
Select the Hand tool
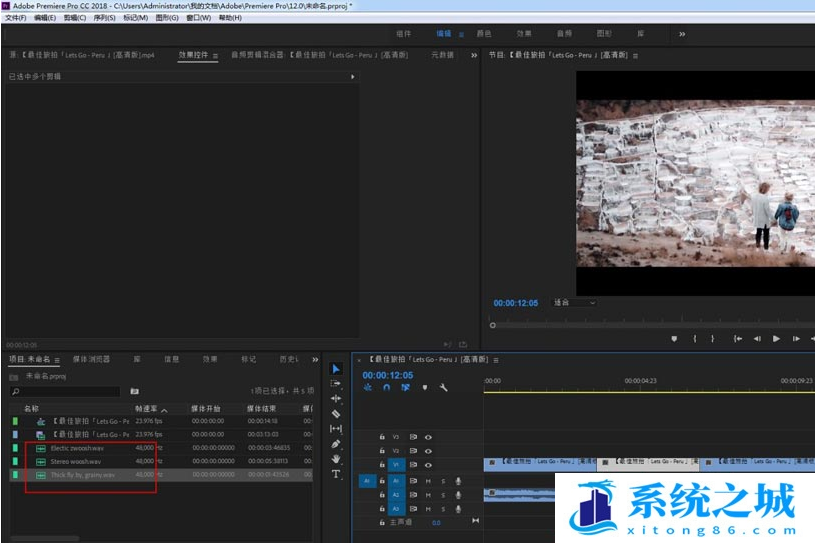(336, 459)
